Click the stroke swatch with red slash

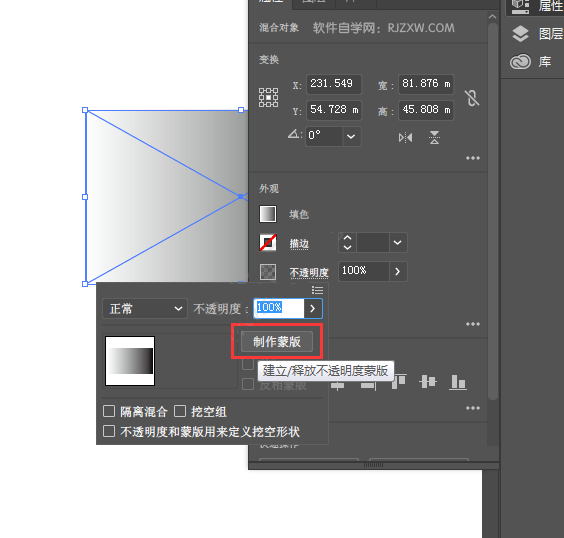coord(268,243)
